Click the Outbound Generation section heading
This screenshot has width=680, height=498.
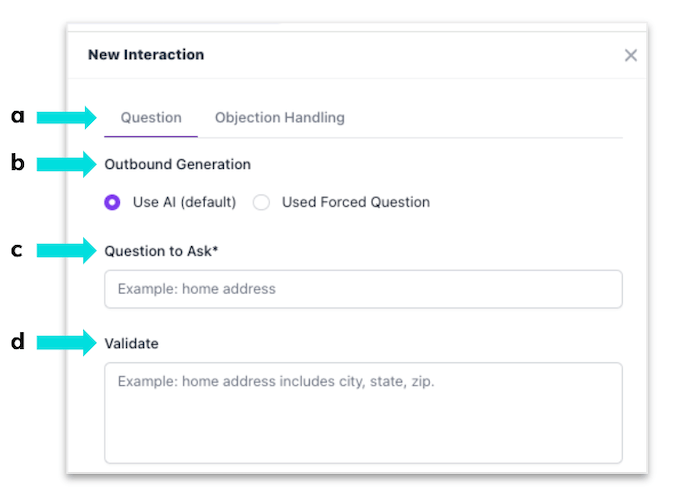click(x=177, y=164)
